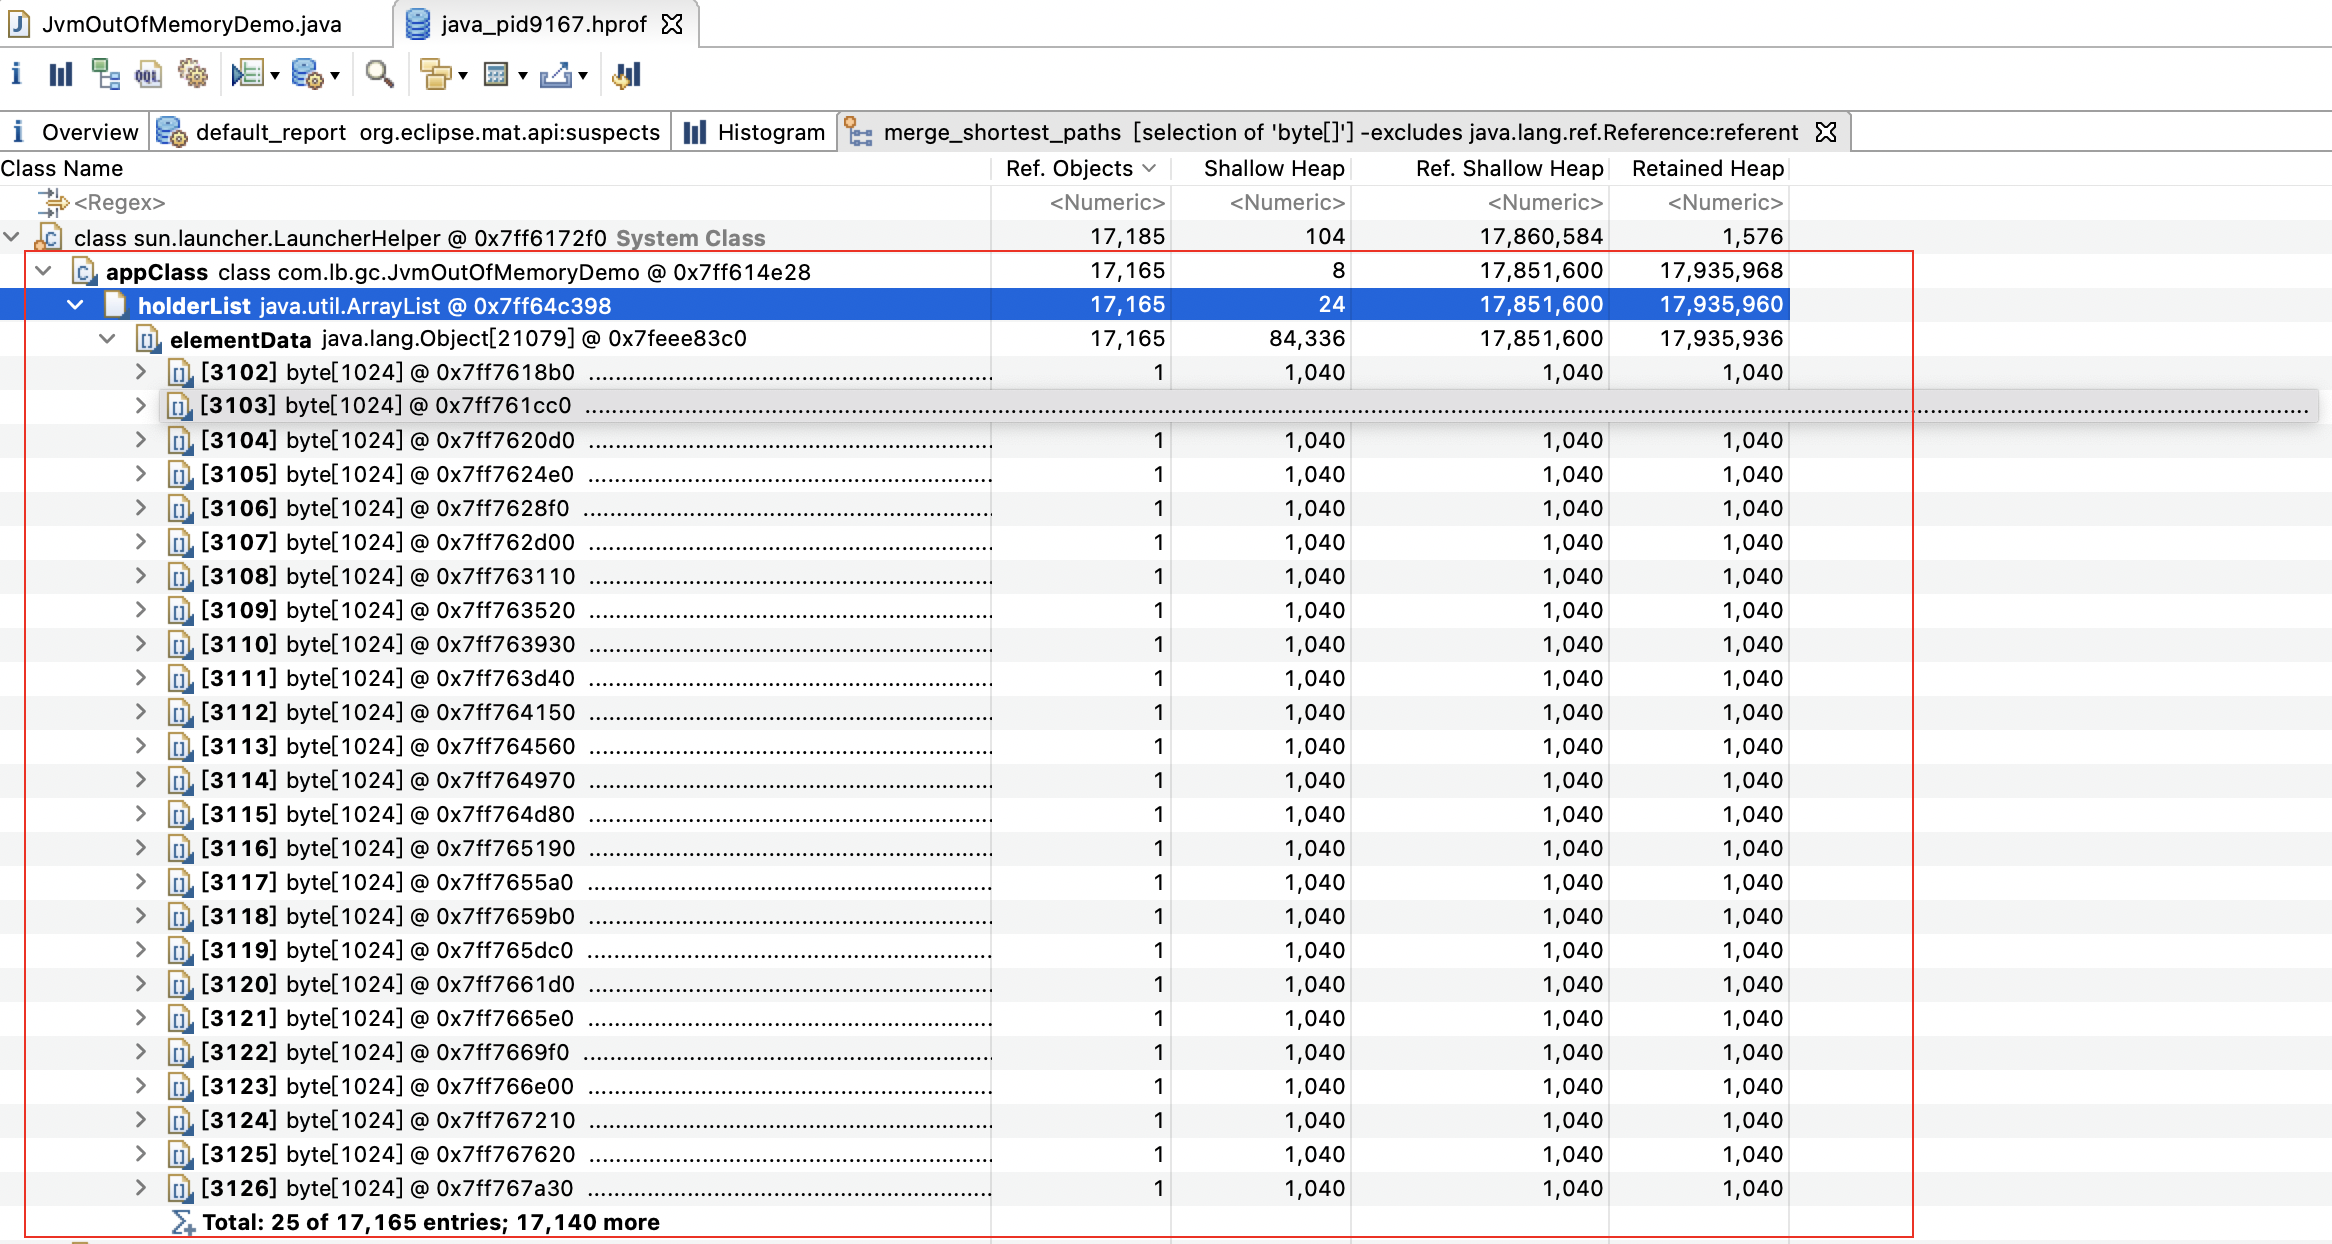Expand the [3110] byte[1024] entry
This screenshot has height=1244, width=2332.
tap(141, 644)
